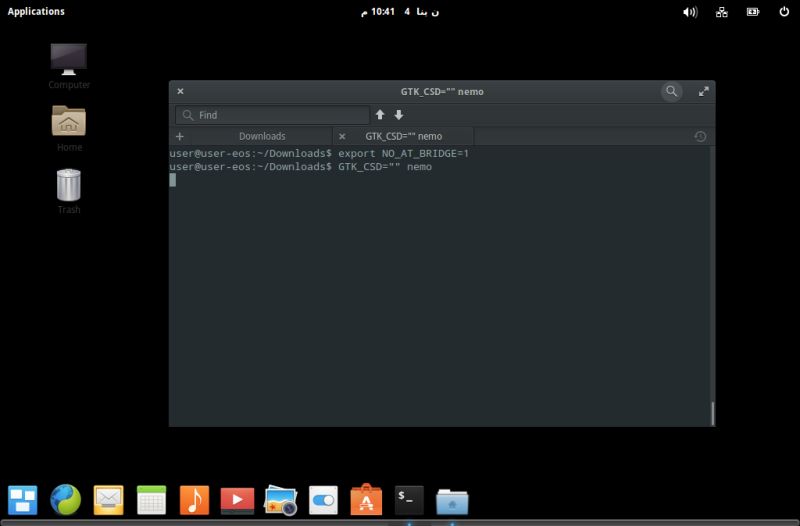Image resolution: width=800 pixels, height=526 pixels.
Task: Launch the Videos app from dock
Action: 237,500
